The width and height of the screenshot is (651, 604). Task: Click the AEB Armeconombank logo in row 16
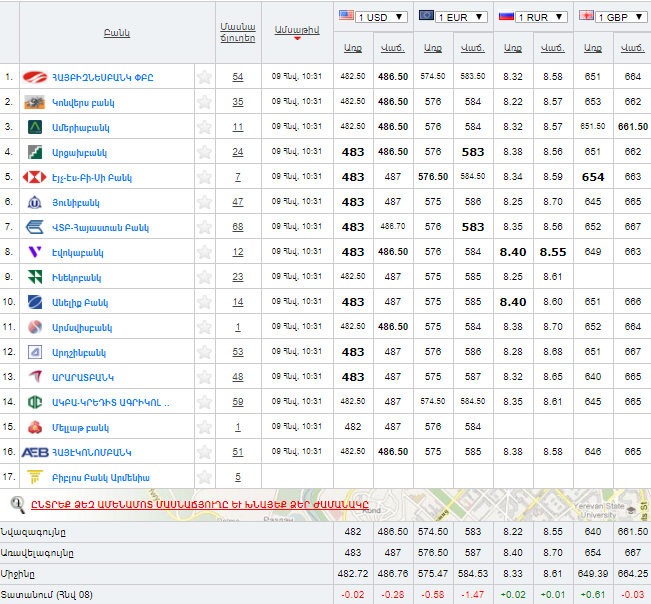tap(35, 452)
